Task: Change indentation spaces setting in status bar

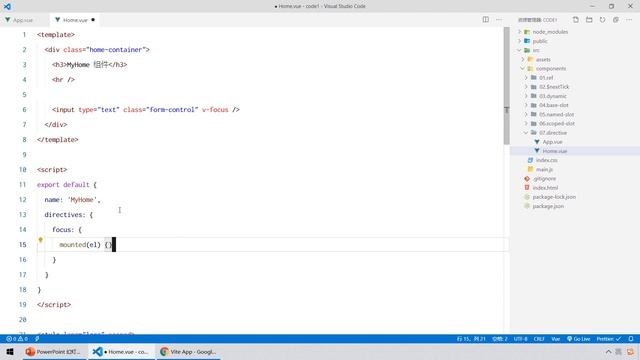Action: [500, 339]
